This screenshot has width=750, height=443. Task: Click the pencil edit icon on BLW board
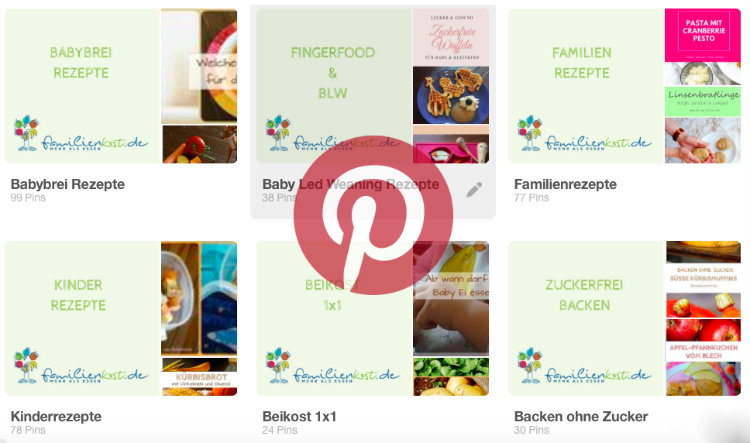tap(474, 190)
